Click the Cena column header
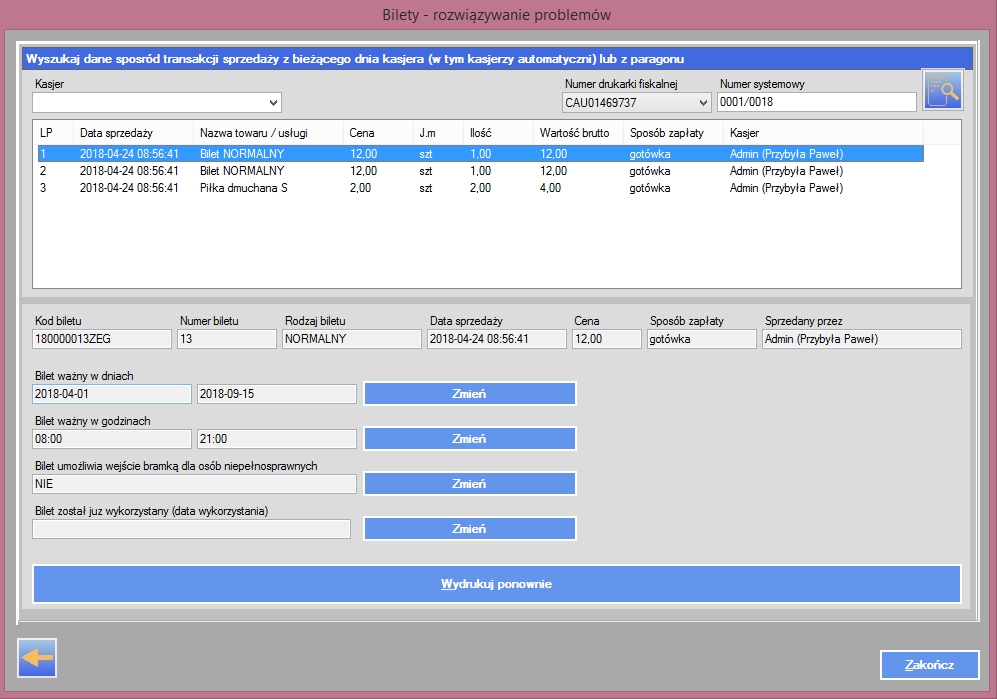Viewport: 997px width, 699px height. (x=378, y=133)
